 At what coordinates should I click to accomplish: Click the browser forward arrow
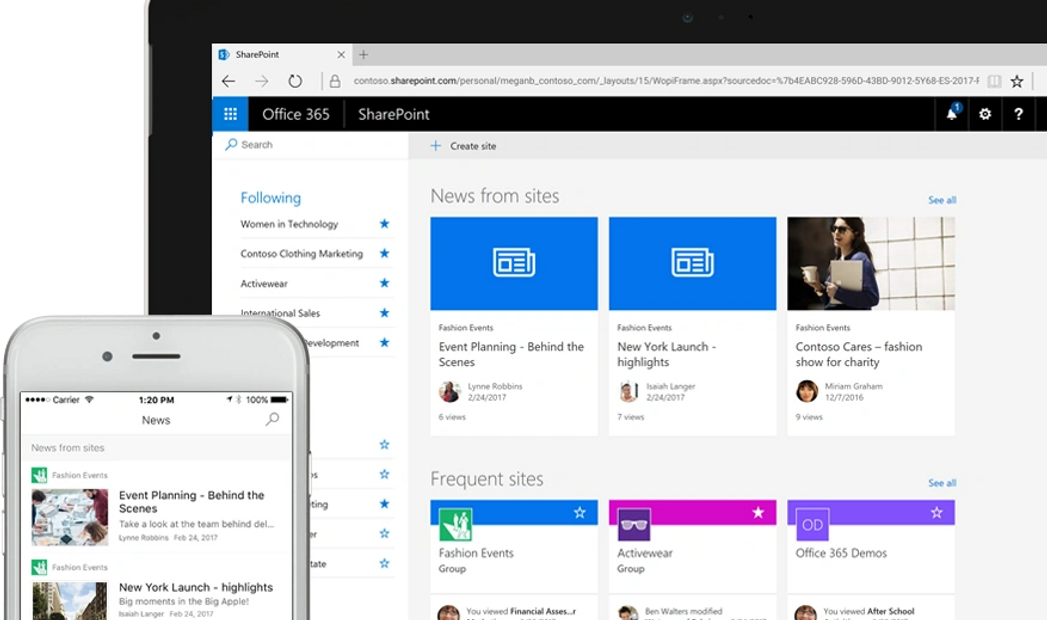point(261,81)
